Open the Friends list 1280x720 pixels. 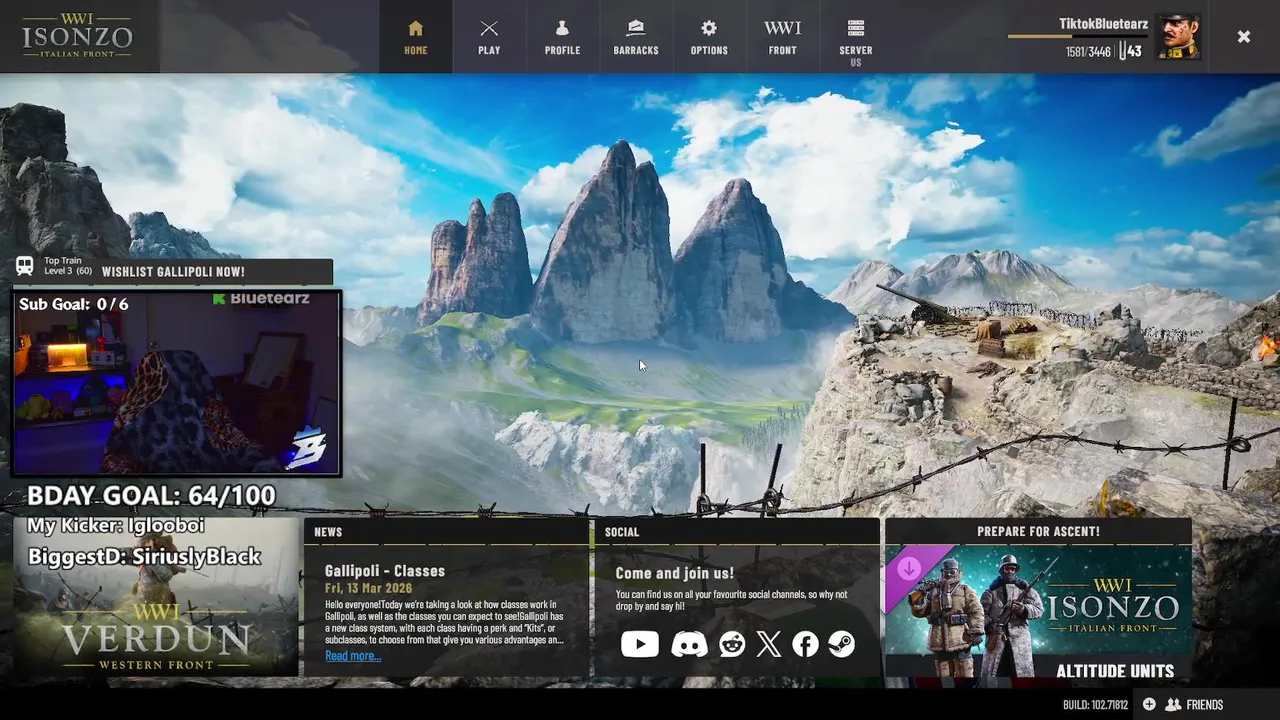1194,705
